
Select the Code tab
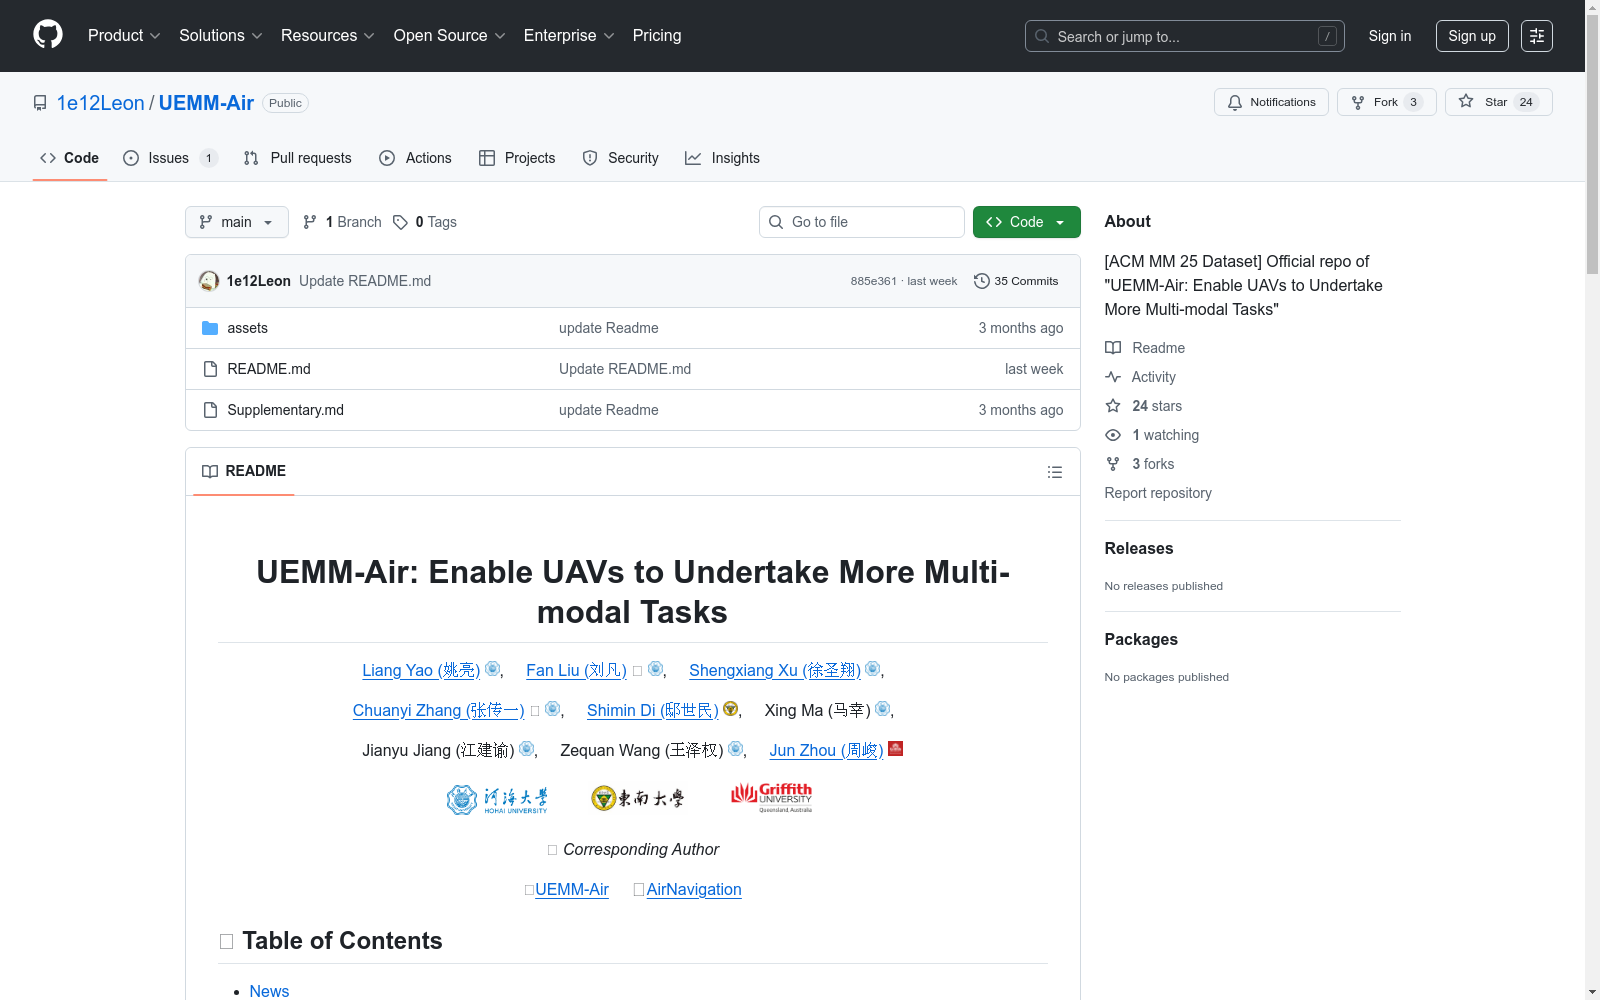coord(70,158)
